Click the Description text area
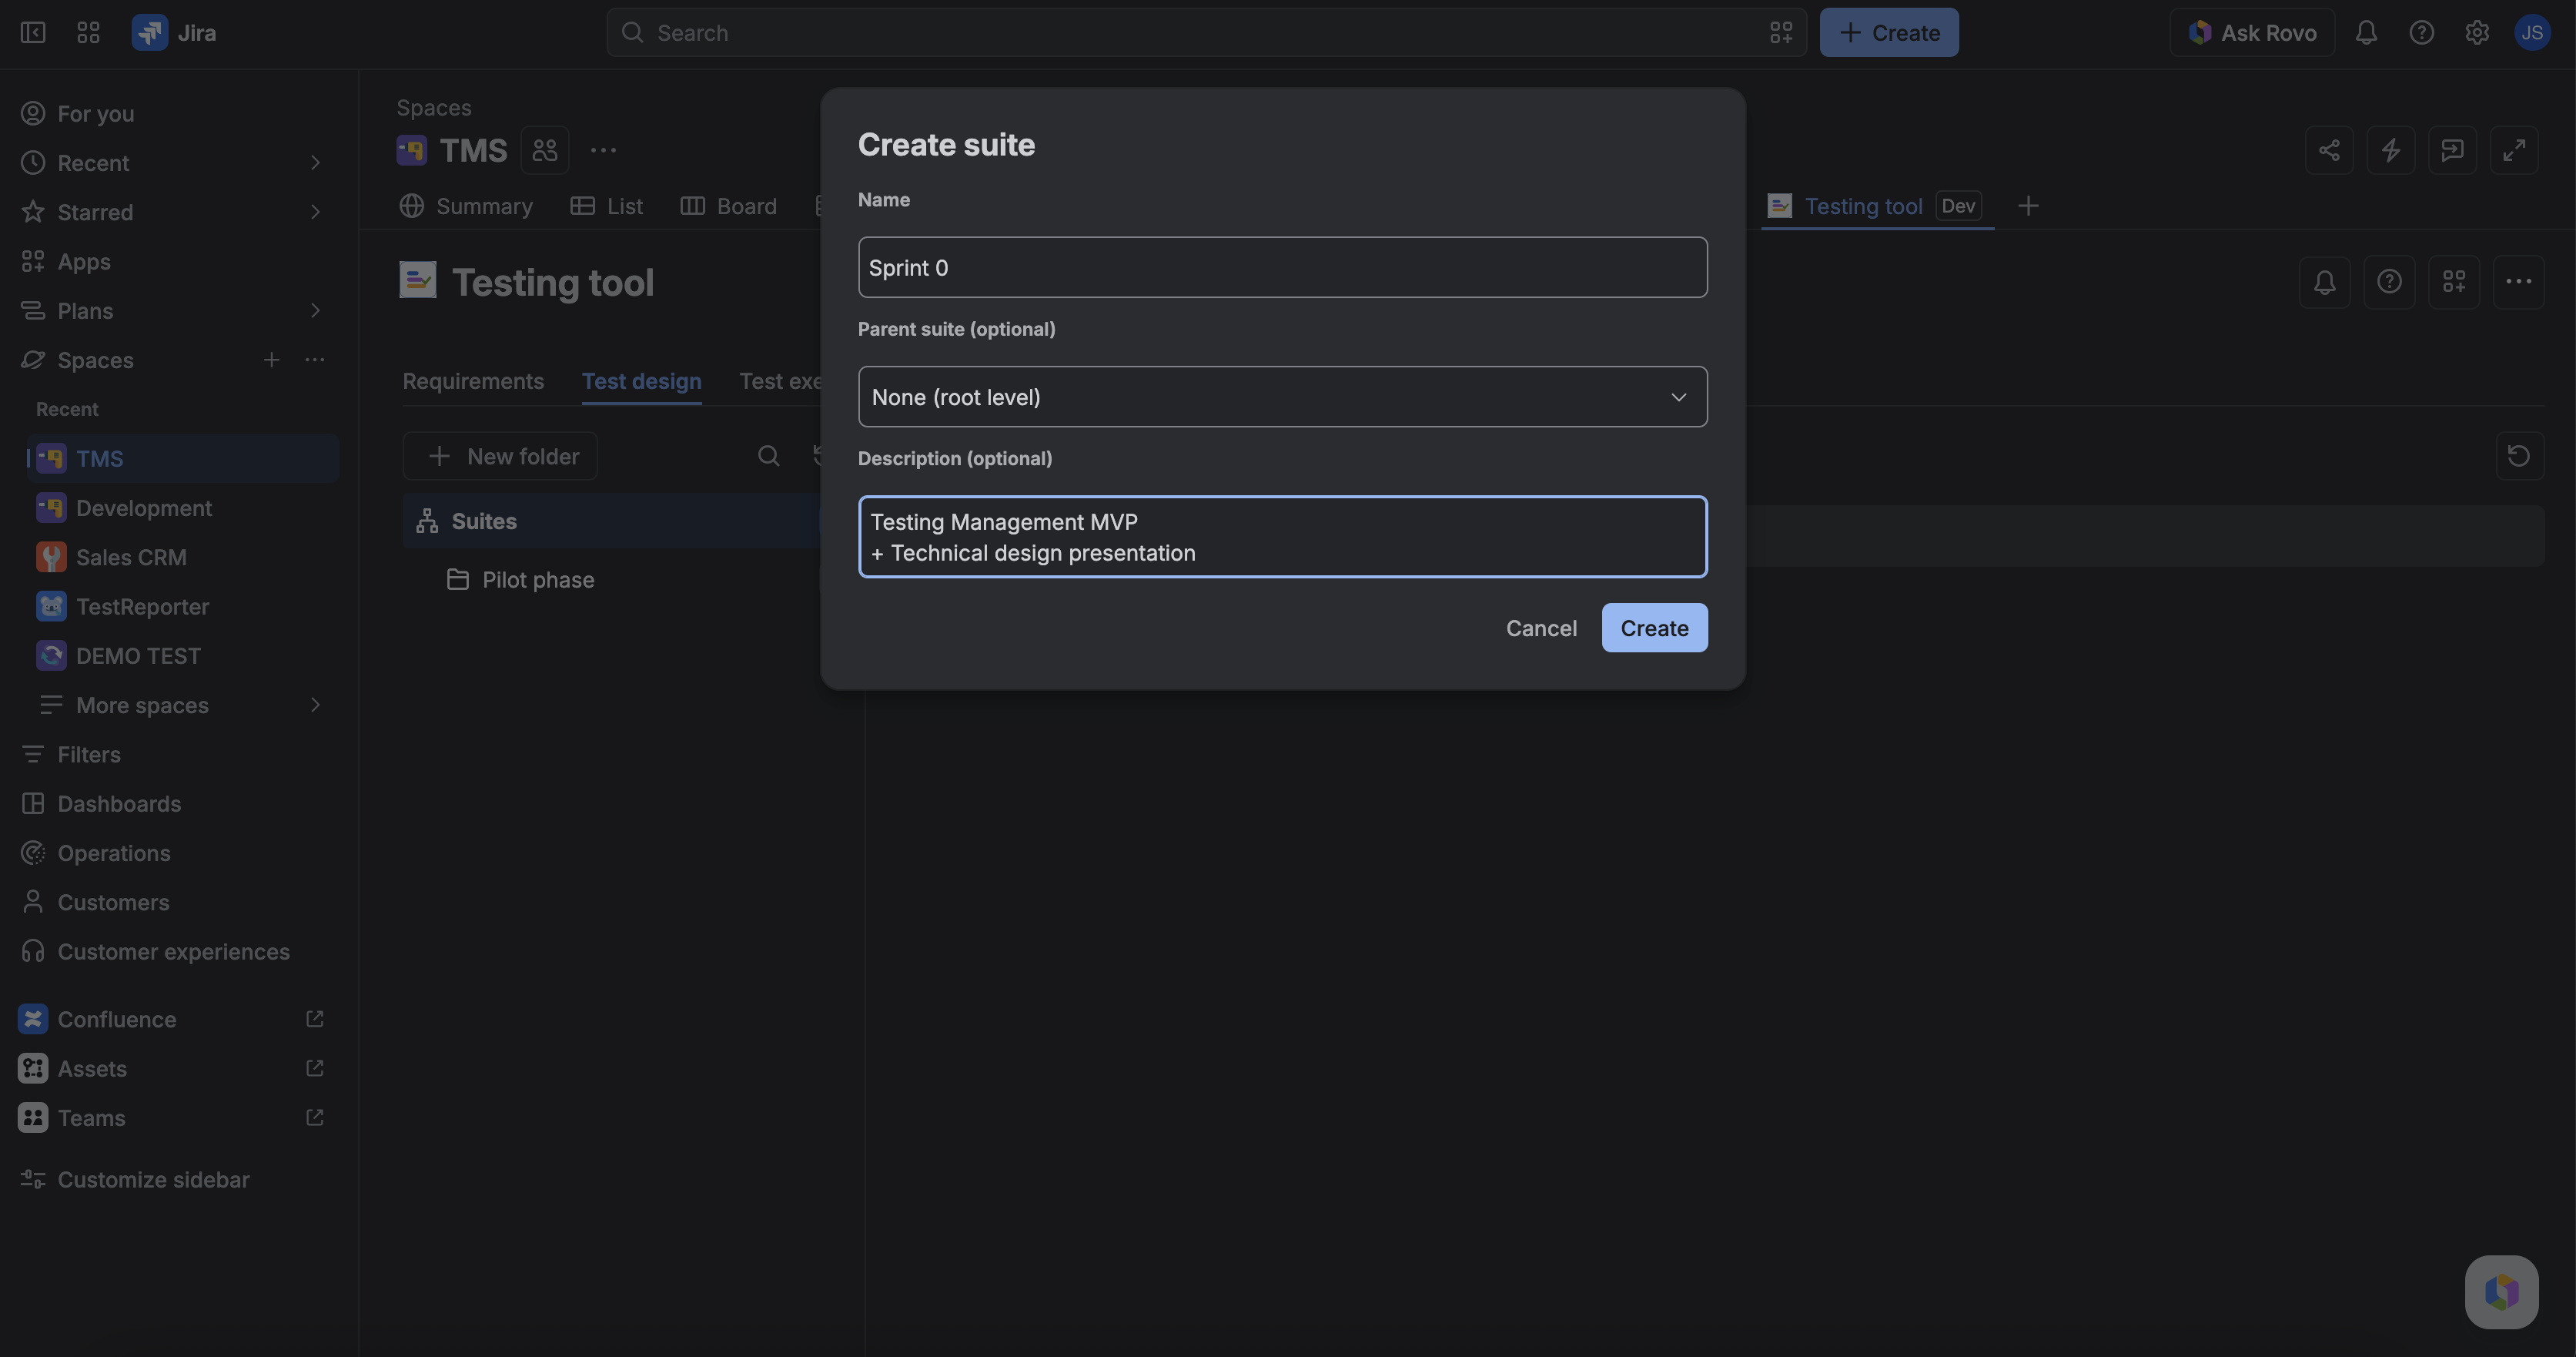Image resolution: width=2576 pixels, height=1357 pixels. click(1282, 537)
